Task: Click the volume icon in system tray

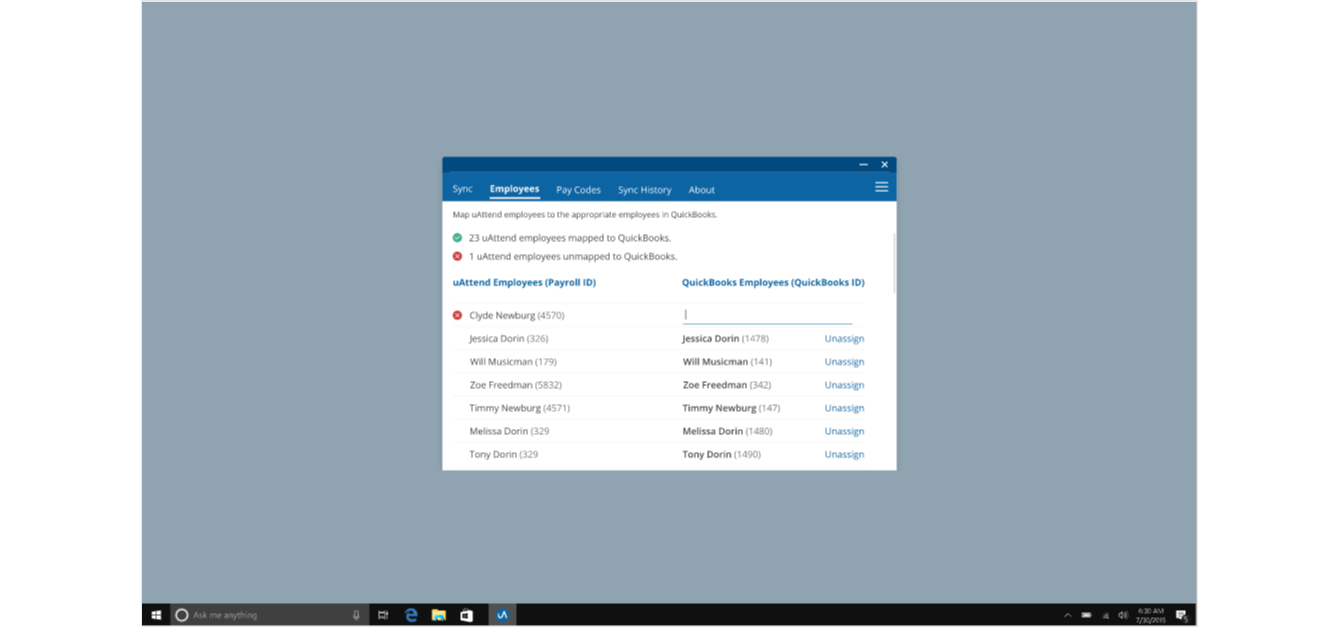Action: coord(1123,615)
